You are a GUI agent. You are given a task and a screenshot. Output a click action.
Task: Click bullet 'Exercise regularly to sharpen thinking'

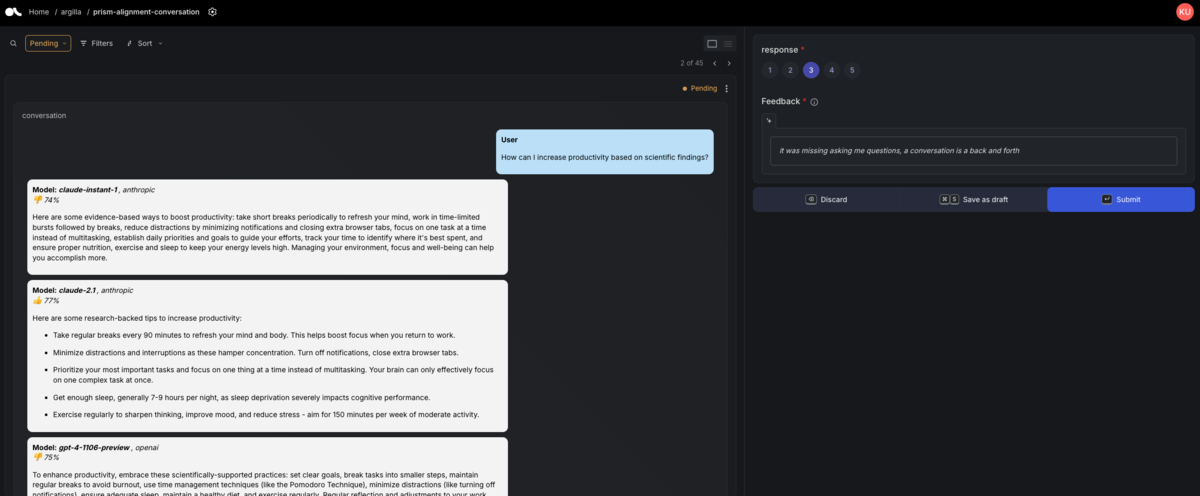click(x=266, y=414)
